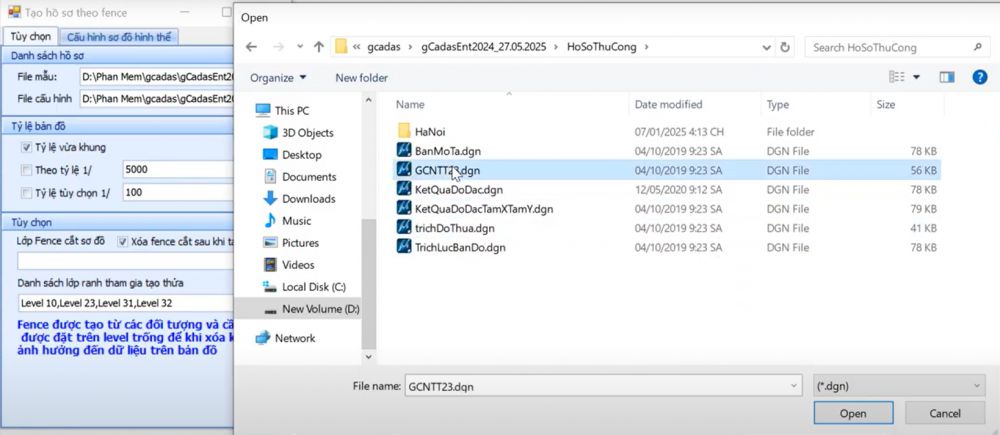Open the HaNoi folder
This screenshot has height=435, width=1000.
429,131
